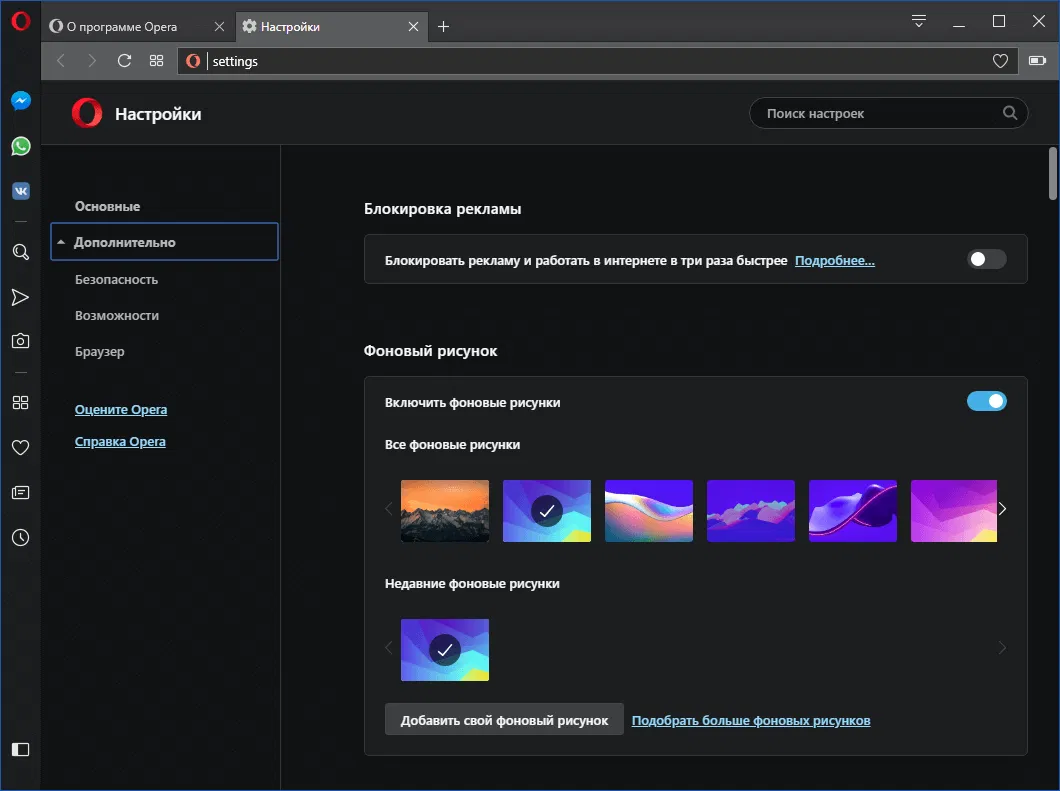Open VK messenger in the sidebar

pyautogui.click(x=20, y=191)
